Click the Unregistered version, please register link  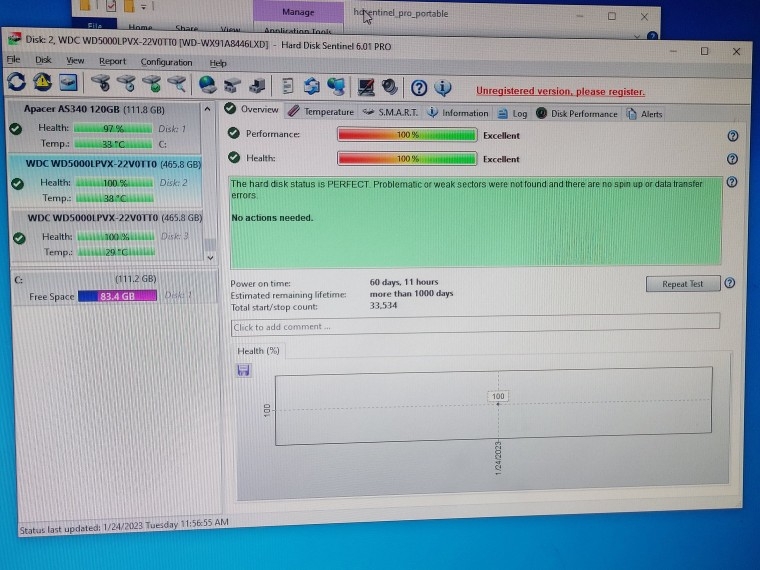click(560, 91)
